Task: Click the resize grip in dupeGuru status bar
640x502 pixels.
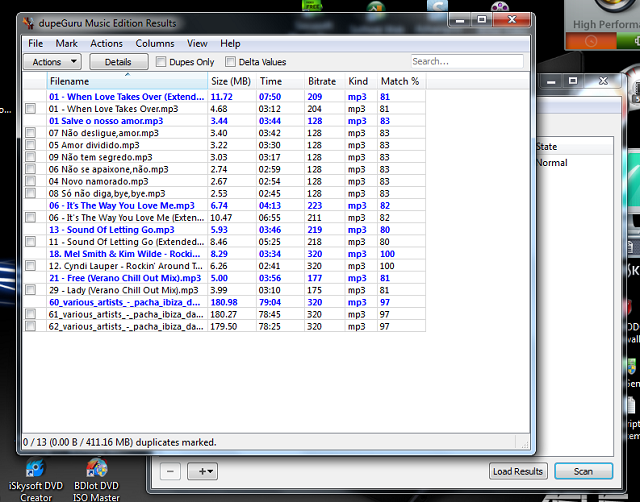Action: point(525,444)
